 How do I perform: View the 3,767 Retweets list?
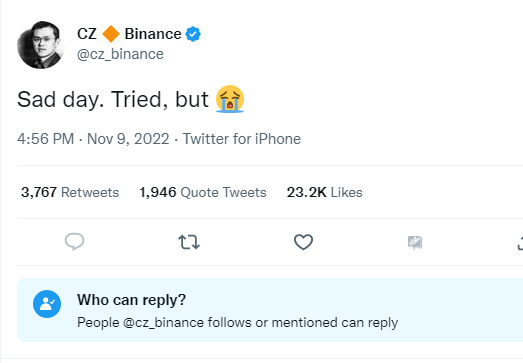70,193
